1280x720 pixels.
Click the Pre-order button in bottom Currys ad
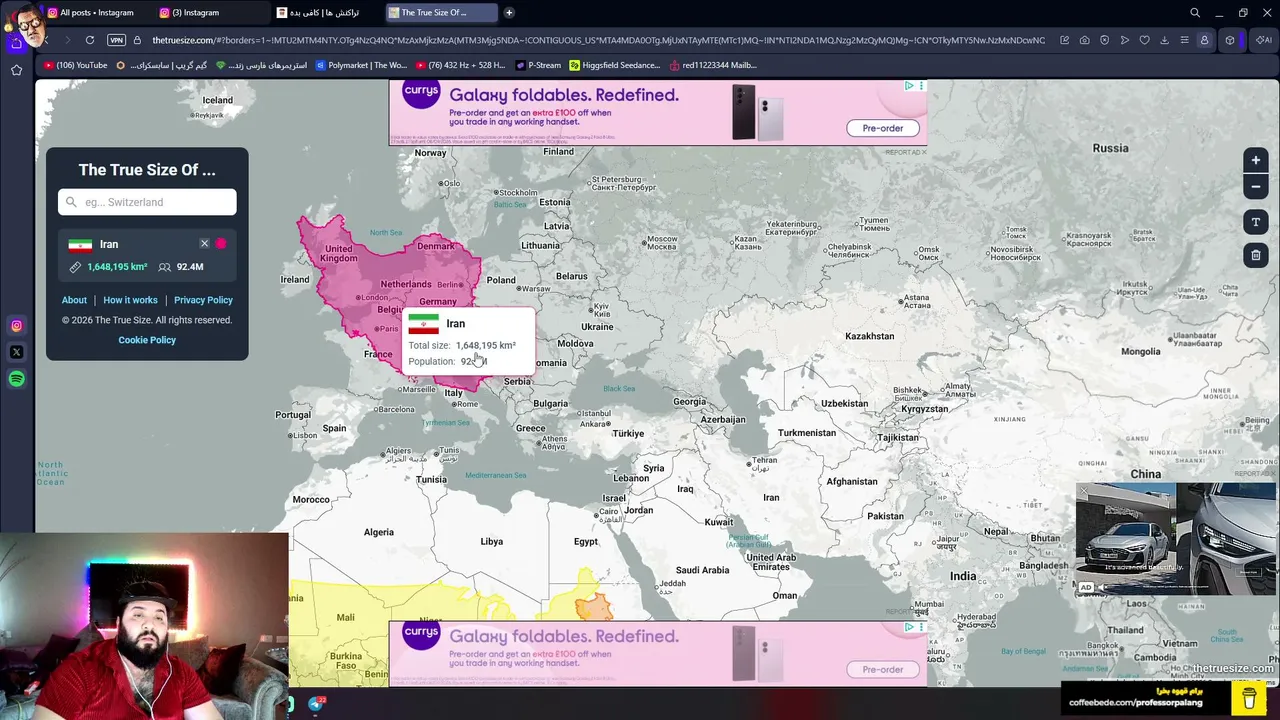tap(882, 669)
